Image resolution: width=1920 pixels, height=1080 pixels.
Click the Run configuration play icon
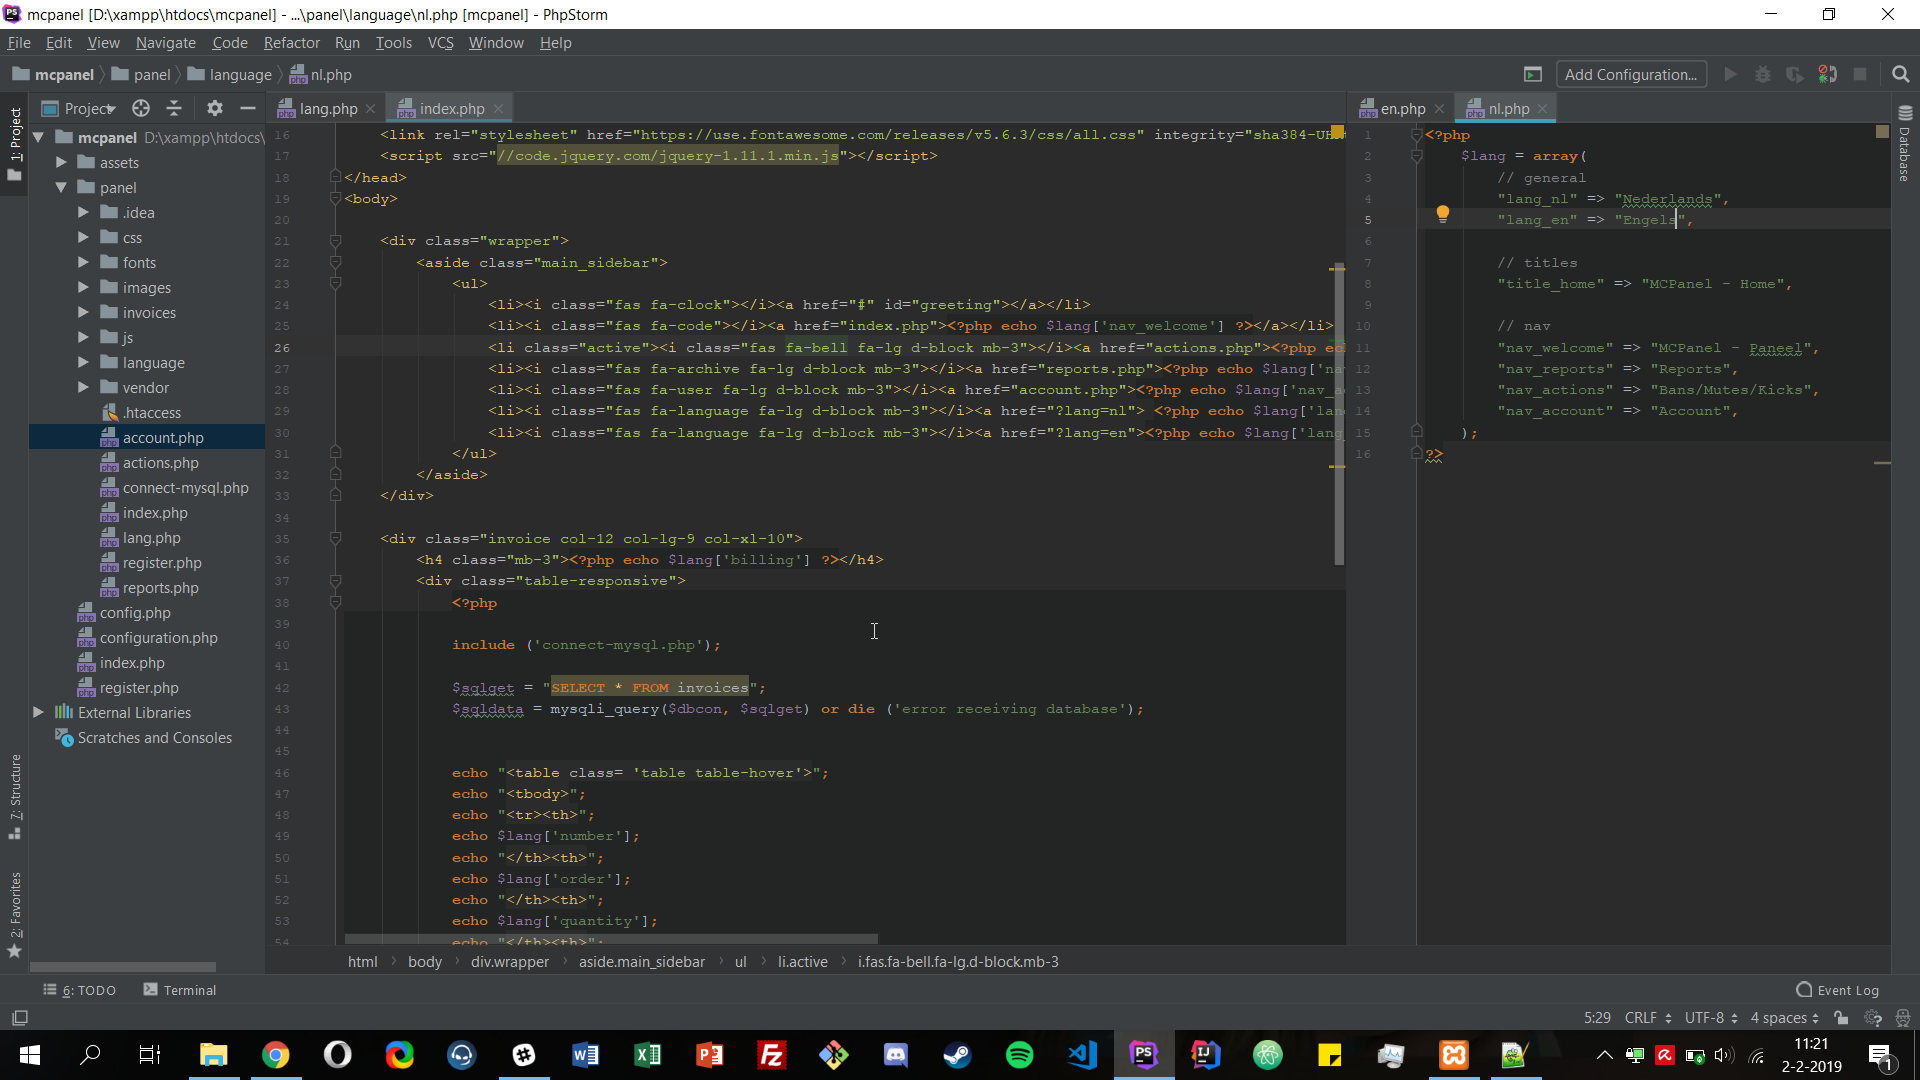[x=1730, y=75]
